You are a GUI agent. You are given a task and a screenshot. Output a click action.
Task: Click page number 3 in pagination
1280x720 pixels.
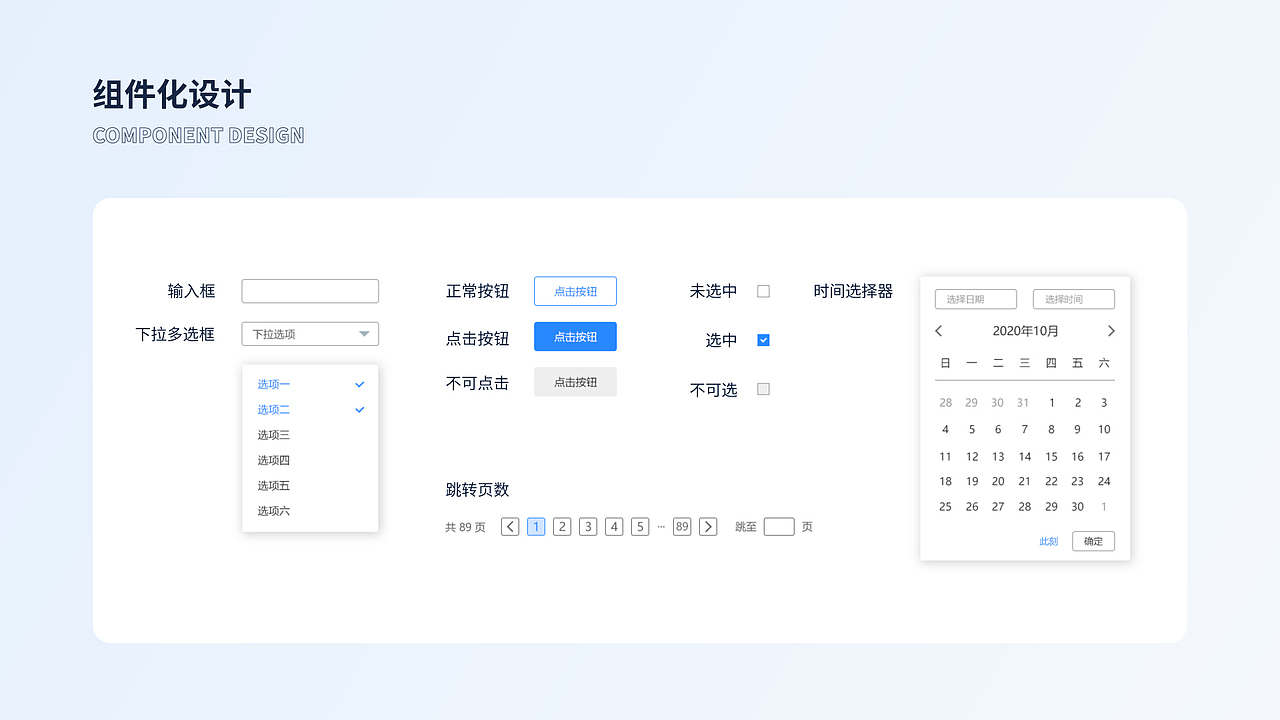588,526
